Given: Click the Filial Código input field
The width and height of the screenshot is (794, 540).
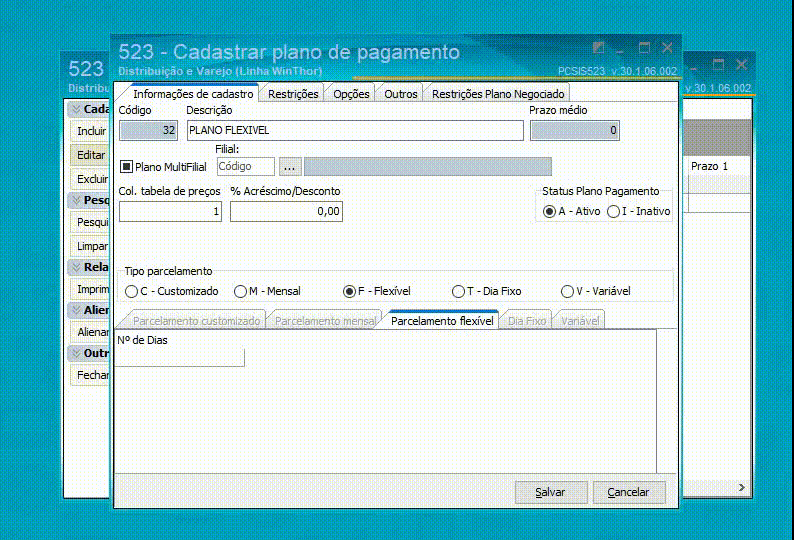Looking at the screenshot, I should [x=246, y=167].
